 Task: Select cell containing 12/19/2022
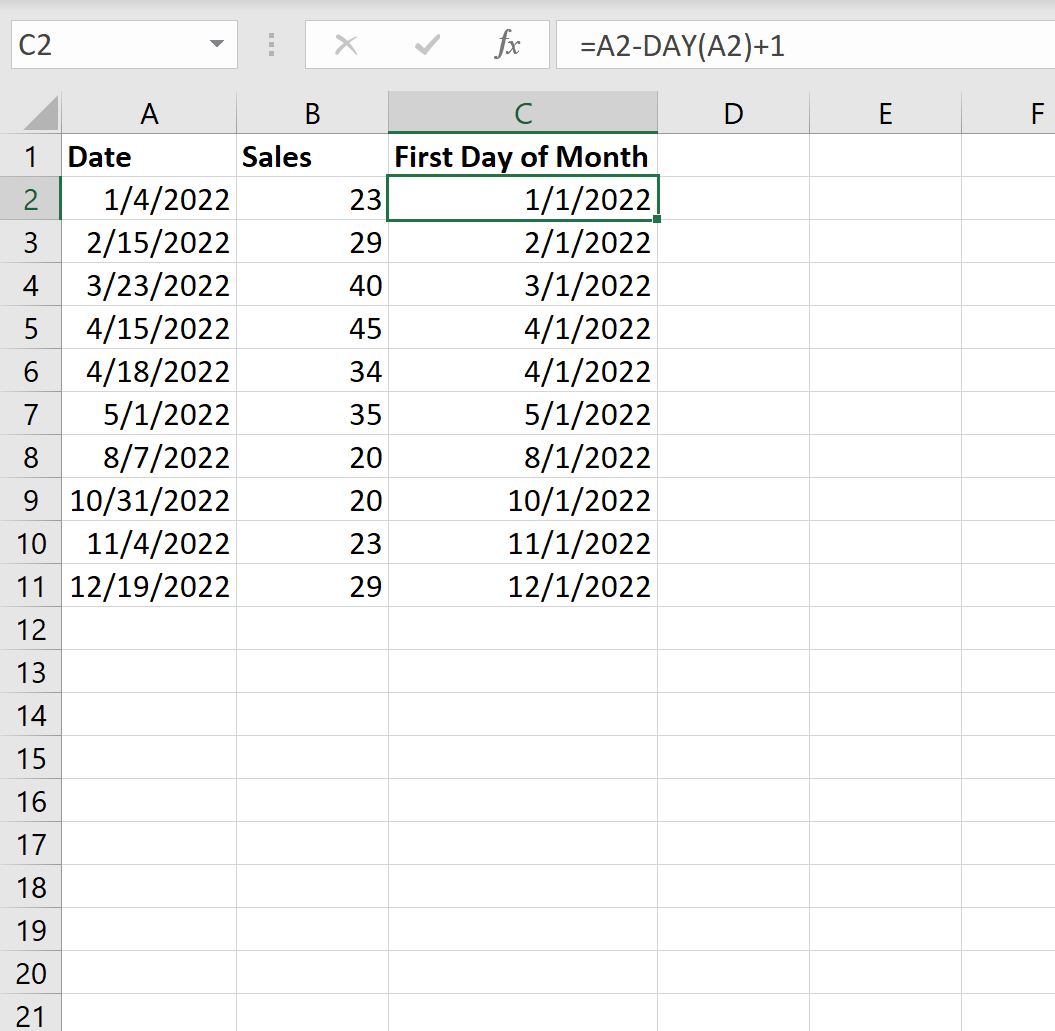(149, 586)
